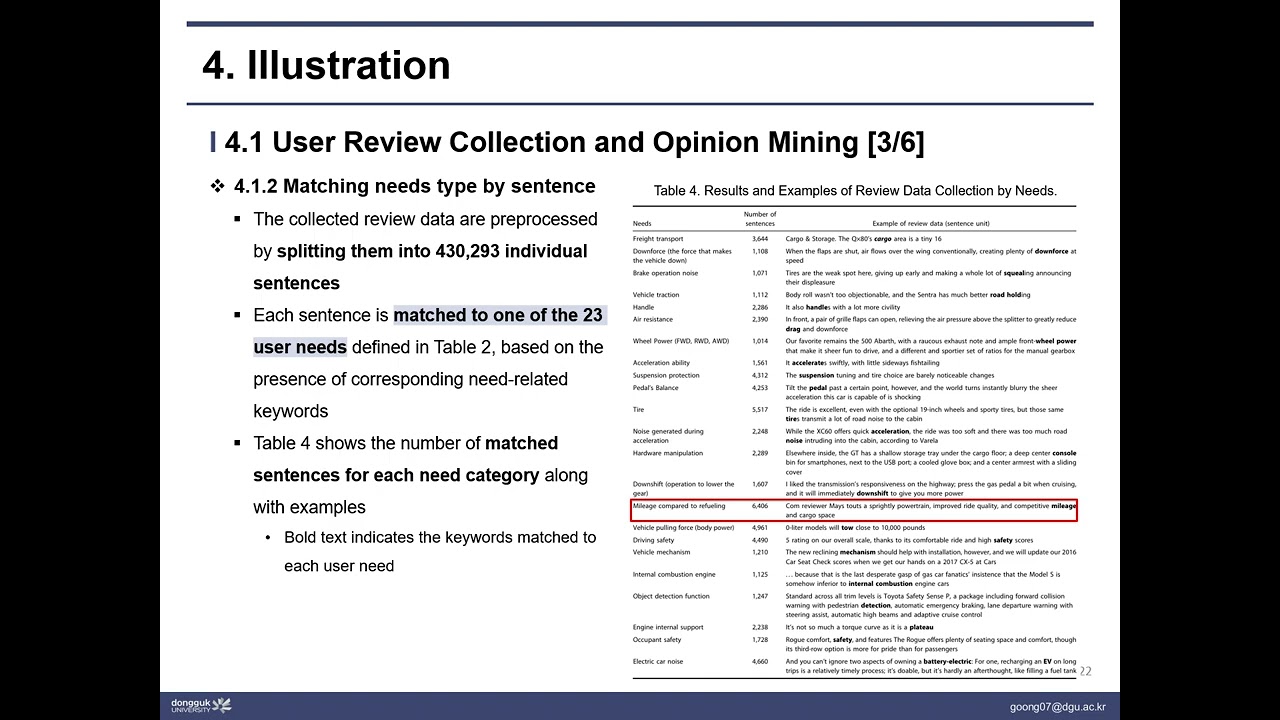Screen dimensions: 1280x720
Task: Click bold text 'splitting them into 430,293 individual'
Action: tap(432, 251)
